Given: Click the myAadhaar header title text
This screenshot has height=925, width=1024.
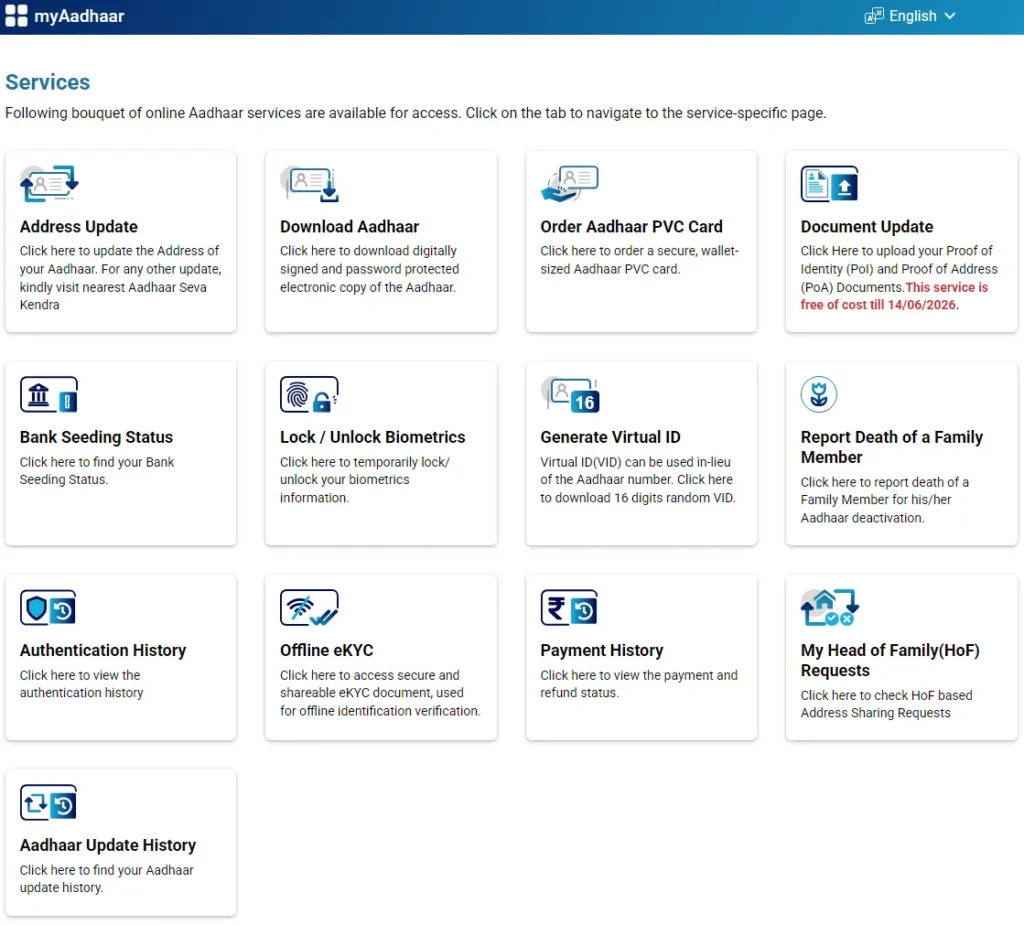Looking at the screenshot, I should point(79,16).
